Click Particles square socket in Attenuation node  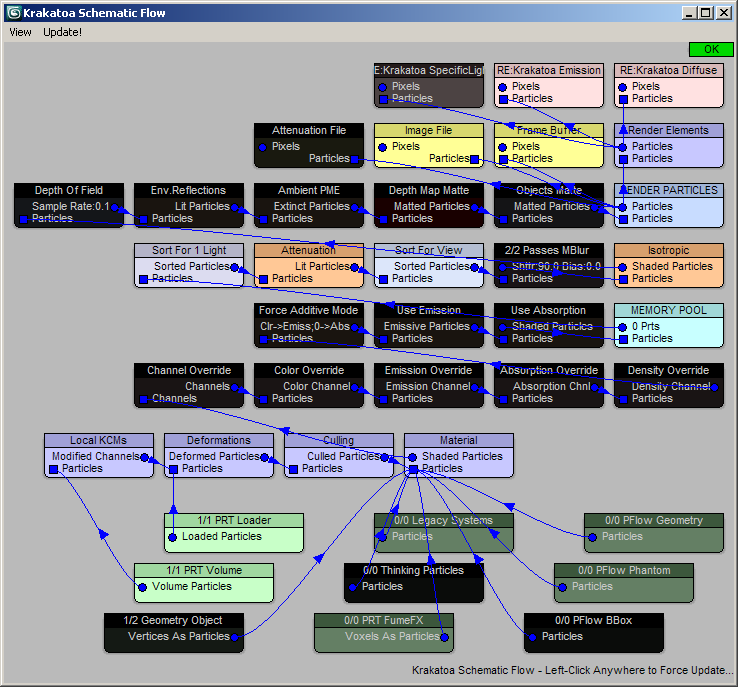[263, 280]
